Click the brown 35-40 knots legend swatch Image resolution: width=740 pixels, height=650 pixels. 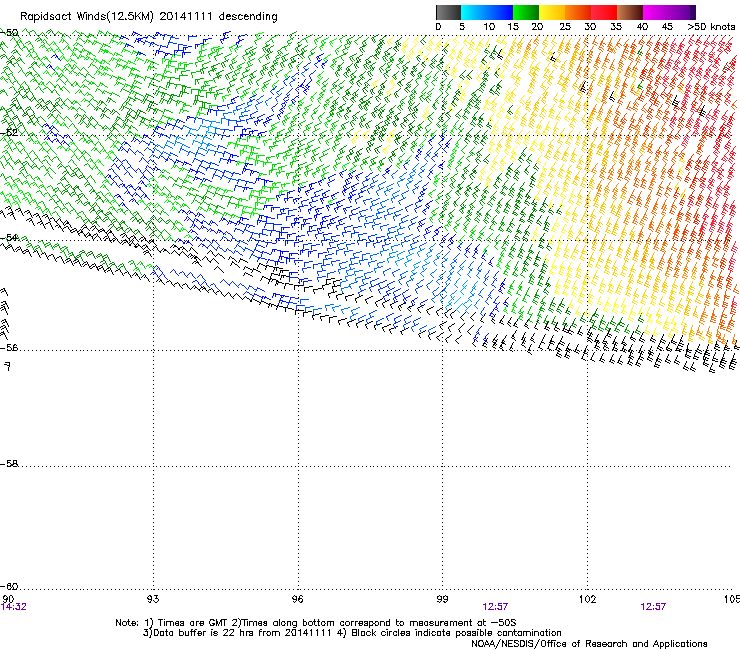[630, 12]
